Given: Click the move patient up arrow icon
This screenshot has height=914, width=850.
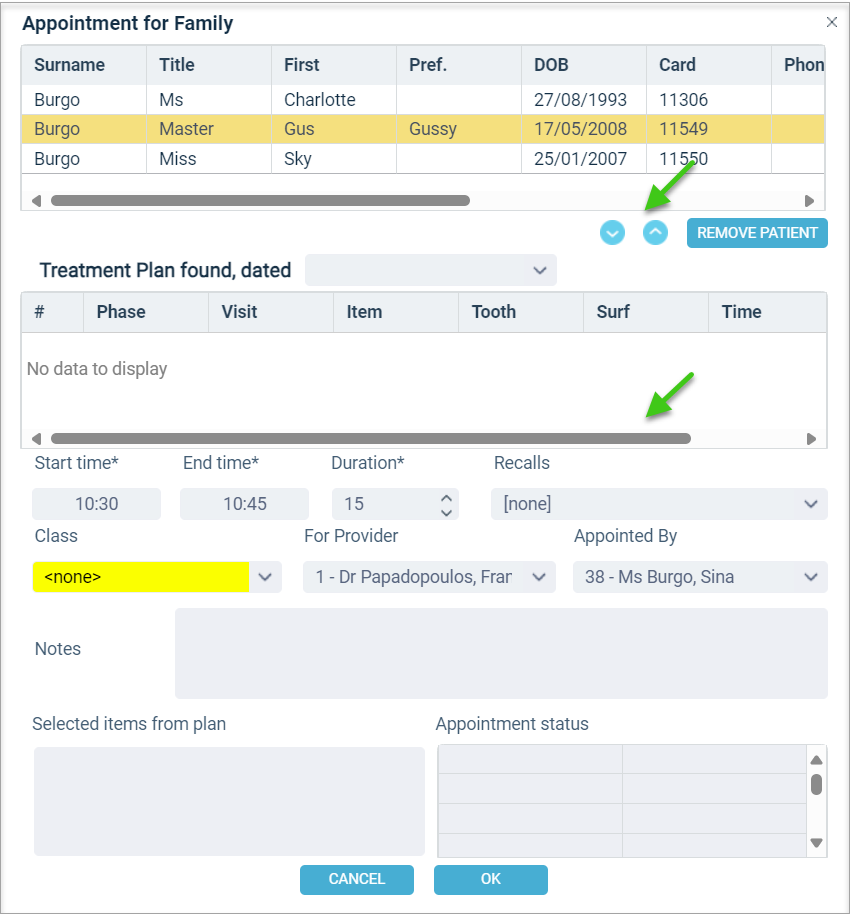Looking at the screenshot, I should [x=655, y=233].
